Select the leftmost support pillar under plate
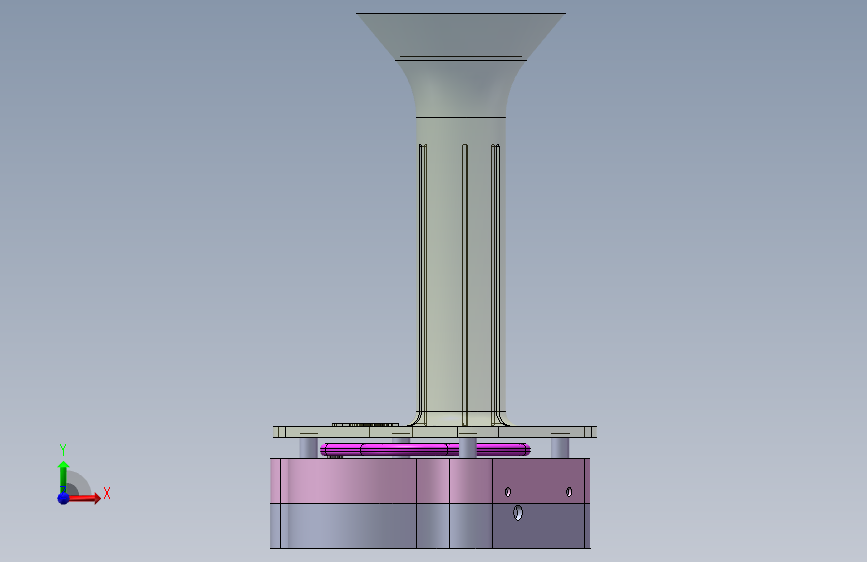The width and height of the screenshot is (867, 562). tap(309, 448)
